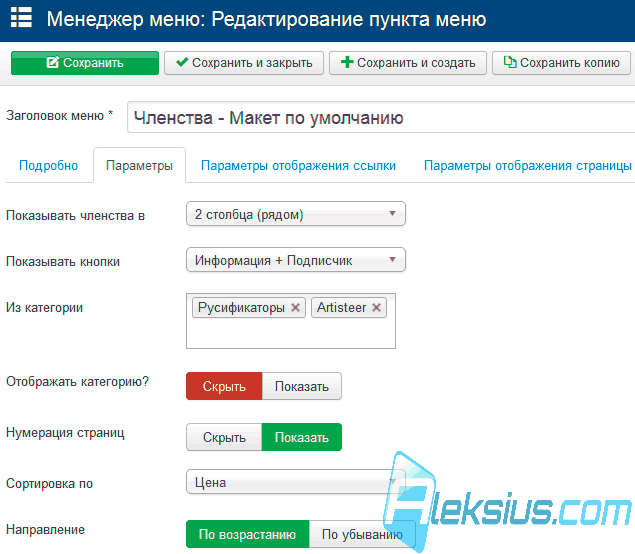Select the Параметры tab
This screenshot has width=635, height=554.
pyautogui.click(x=139, y=166)
